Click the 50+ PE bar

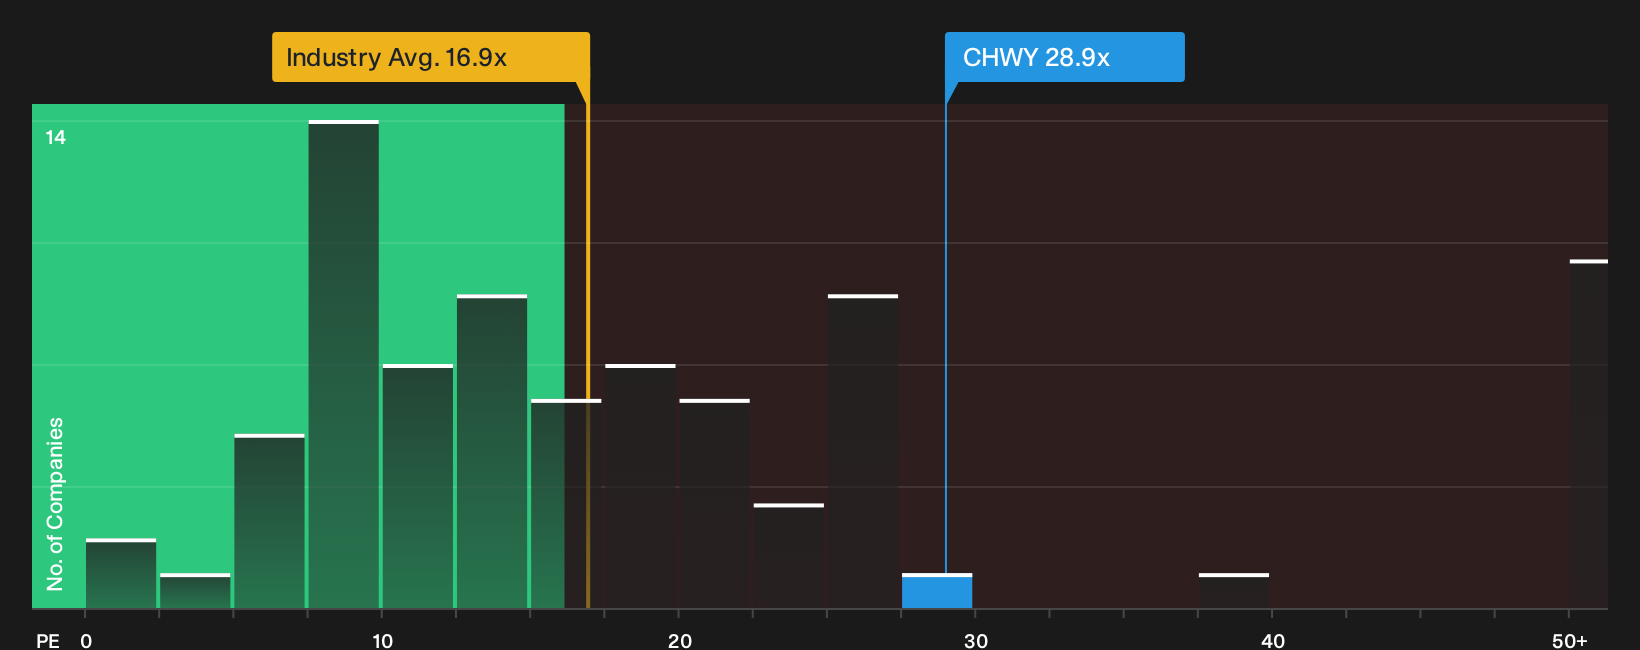[1589, 434]
